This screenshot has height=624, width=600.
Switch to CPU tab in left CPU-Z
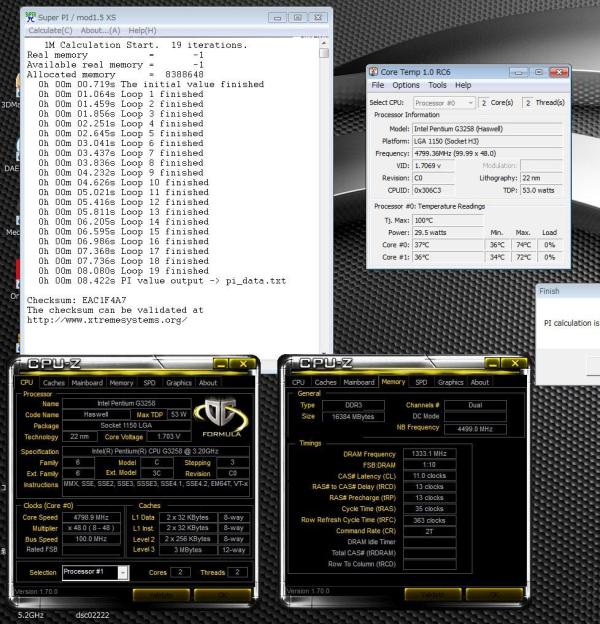[27, 382]
